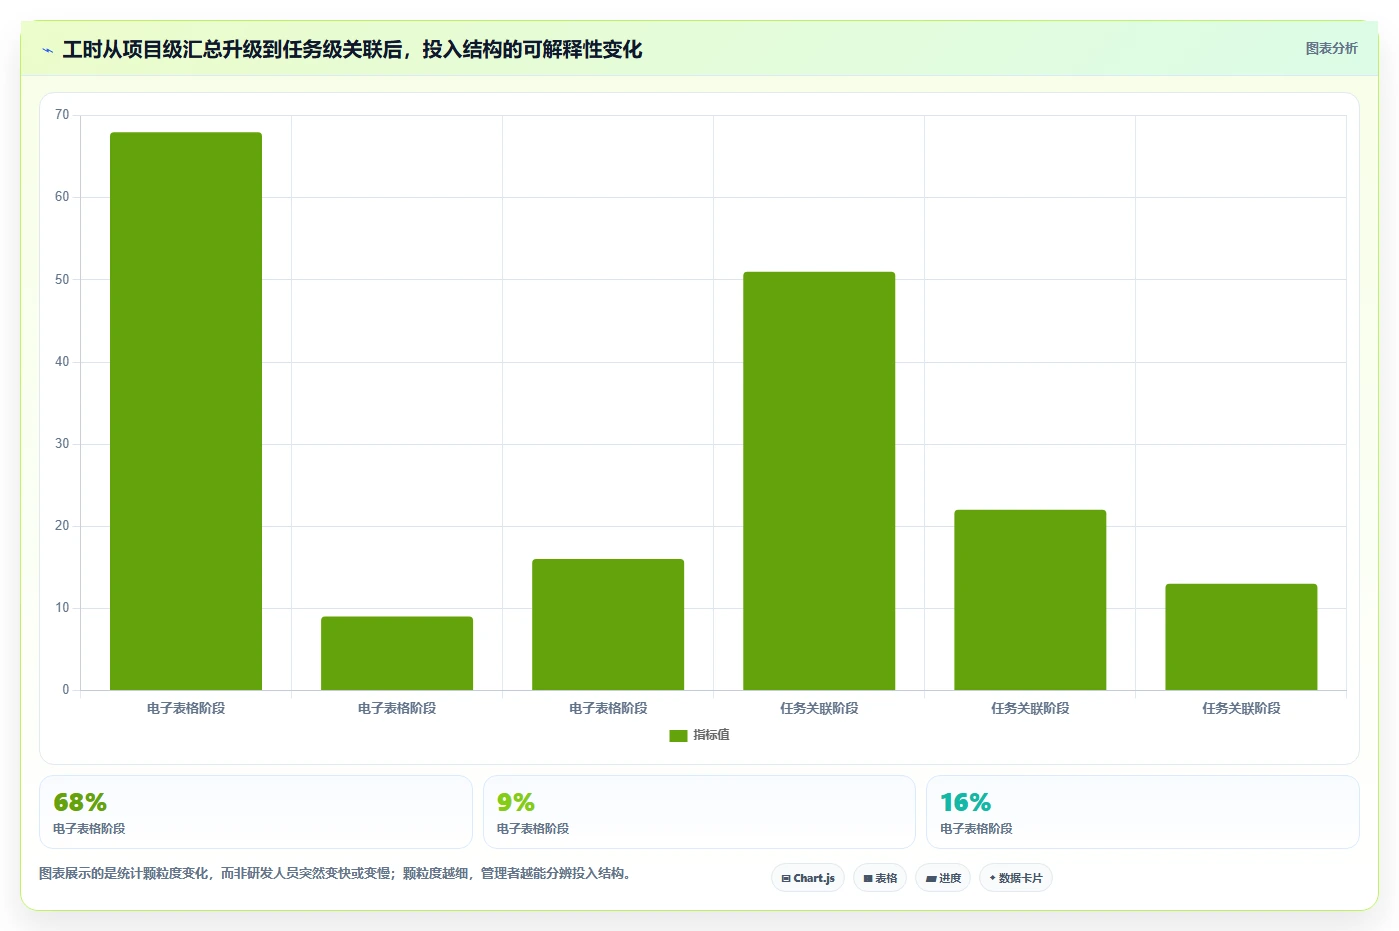Image resolution: width=1399 pixels, height=931 pixels.
Task: Click the 任务关联阶段 axis label under the 51 bar
Action: pos(819,708)
